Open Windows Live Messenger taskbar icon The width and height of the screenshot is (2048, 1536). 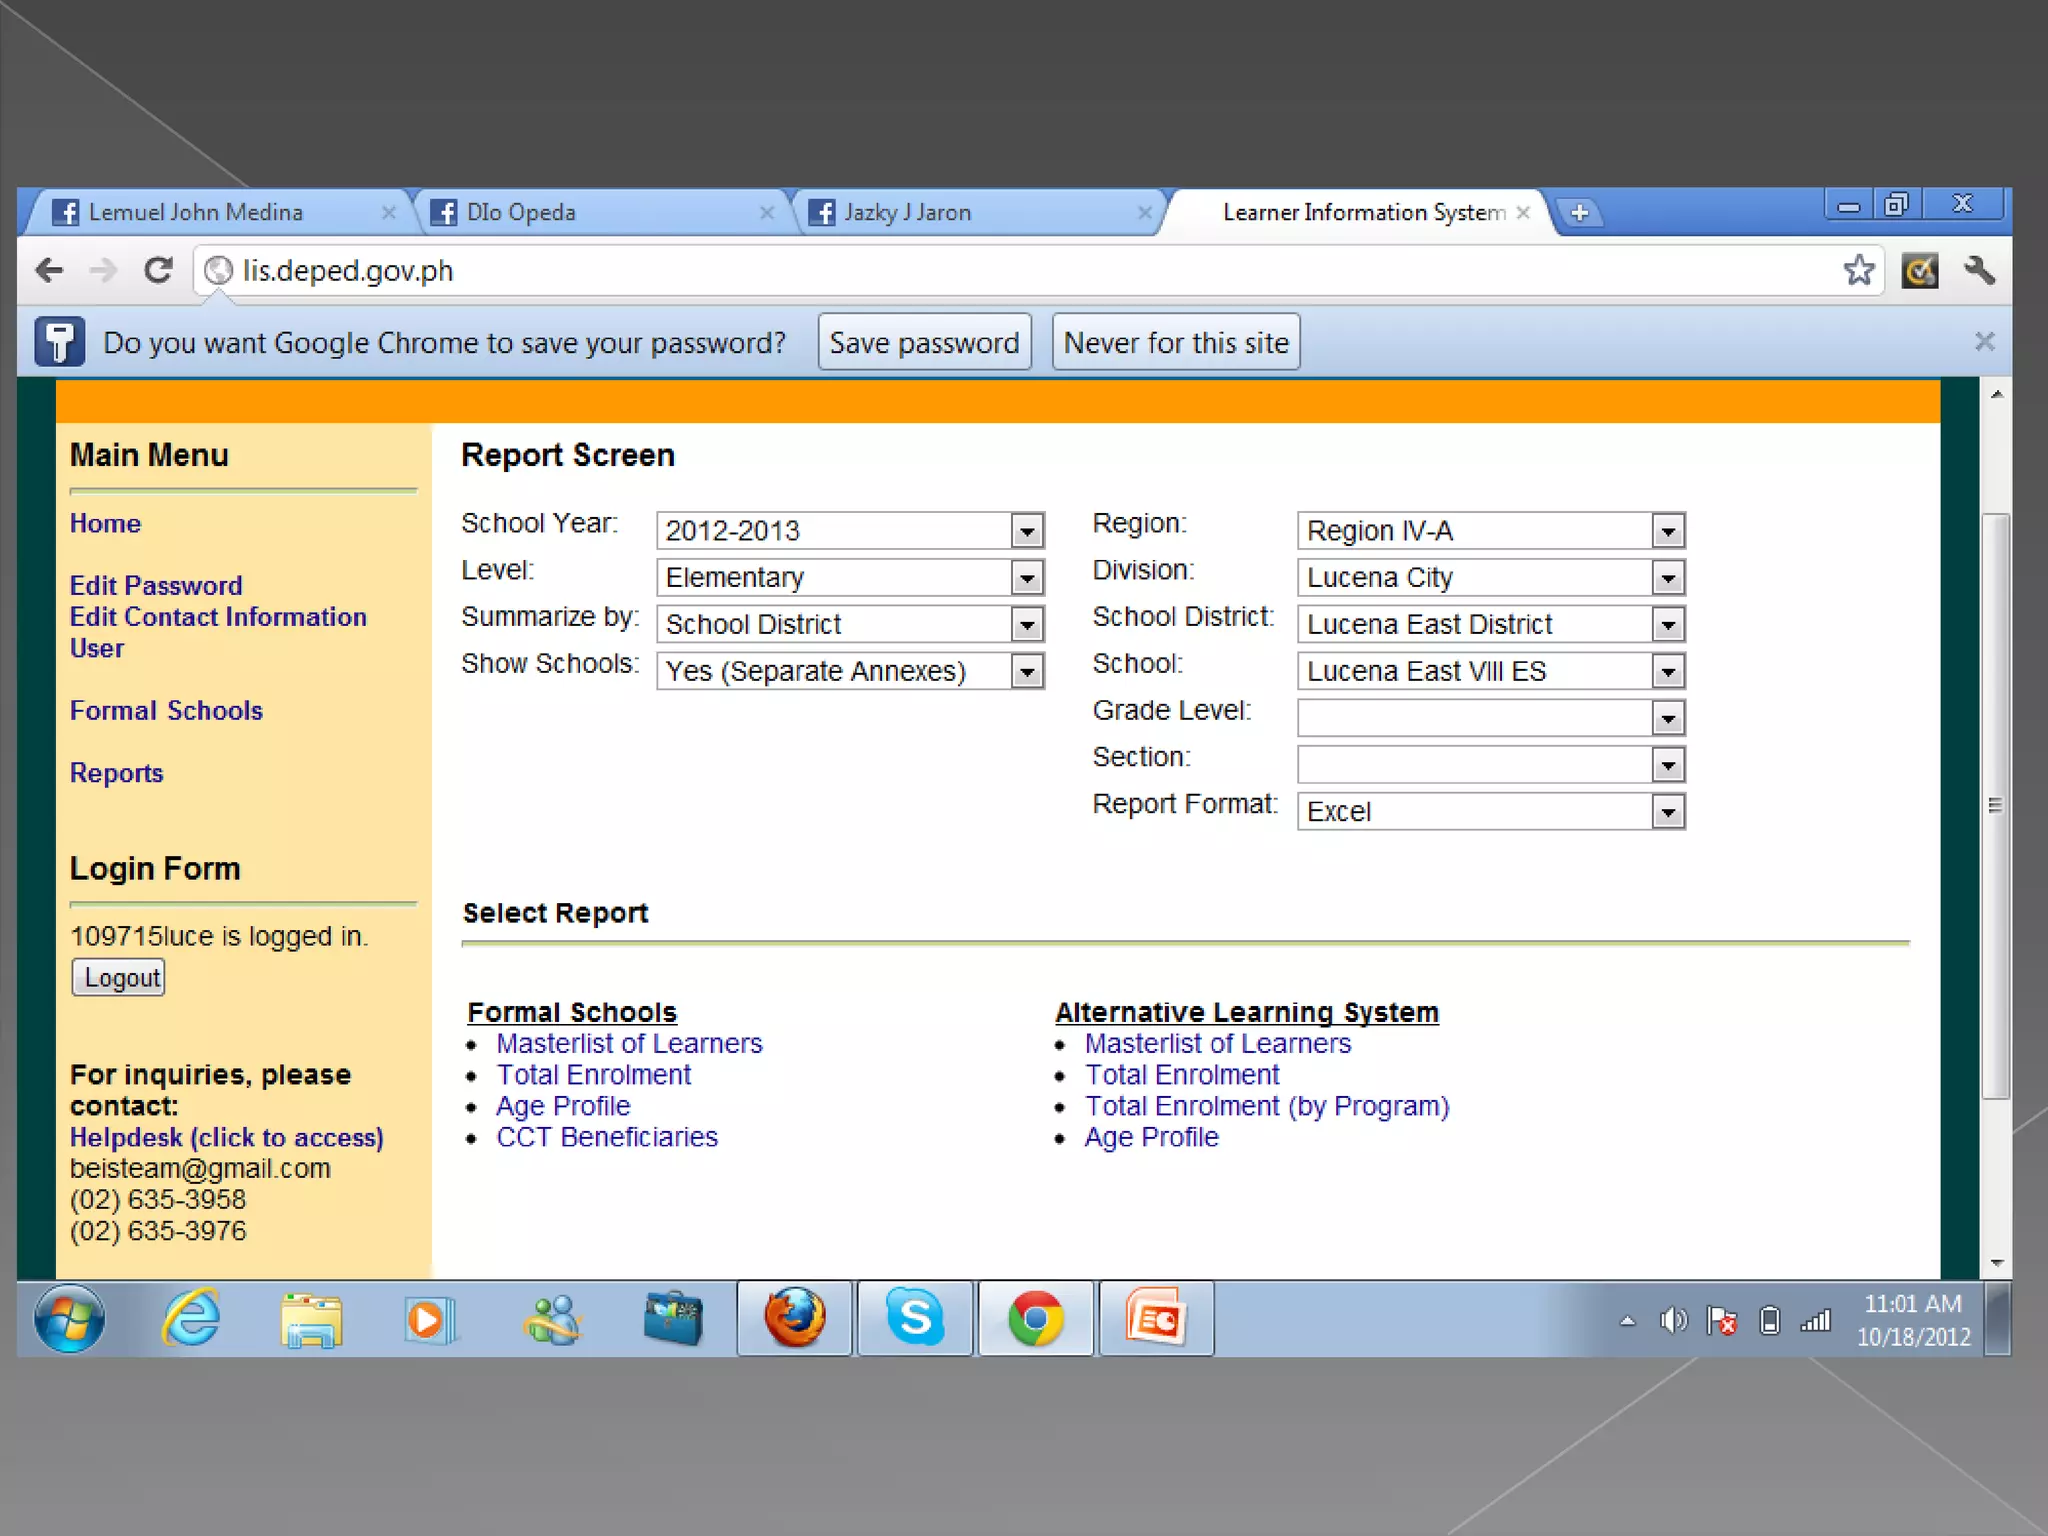pos(552,1320)
